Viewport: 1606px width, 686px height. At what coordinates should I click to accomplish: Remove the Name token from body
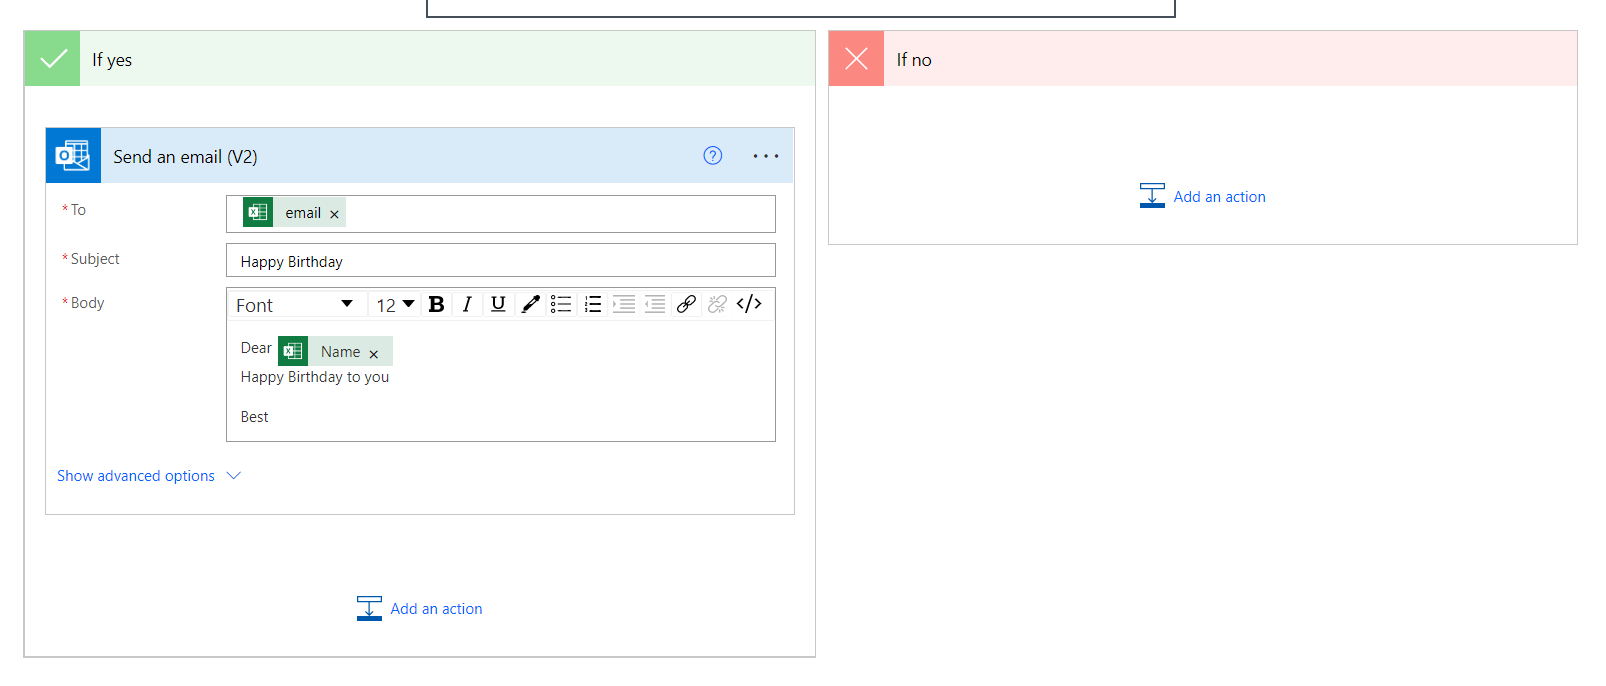point(374,354)
